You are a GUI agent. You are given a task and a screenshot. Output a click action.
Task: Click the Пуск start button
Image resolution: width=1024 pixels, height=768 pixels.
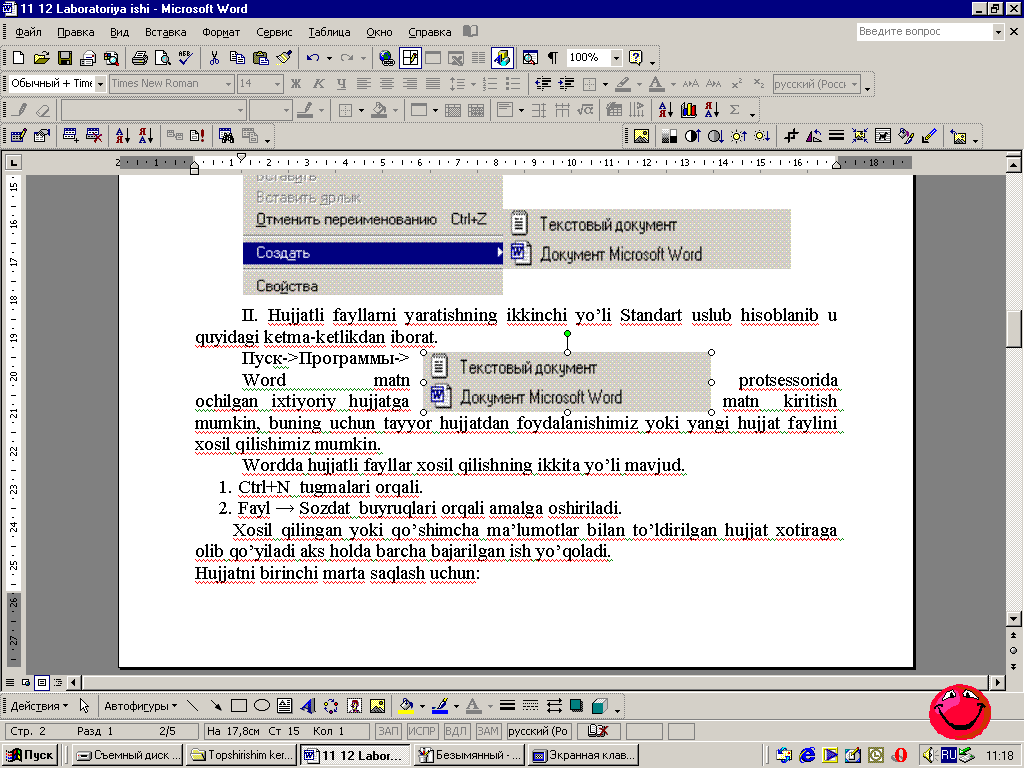pos(32,755)
